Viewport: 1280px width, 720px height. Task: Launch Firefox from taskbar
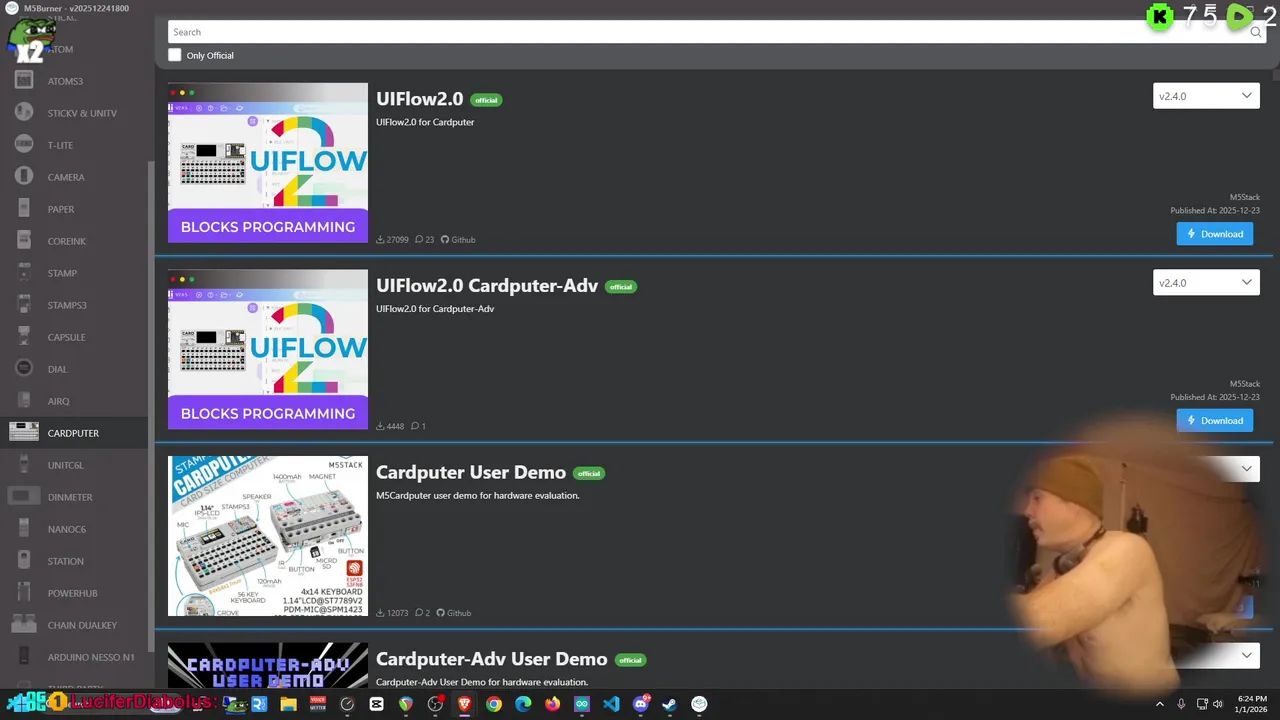coord(553,704)
